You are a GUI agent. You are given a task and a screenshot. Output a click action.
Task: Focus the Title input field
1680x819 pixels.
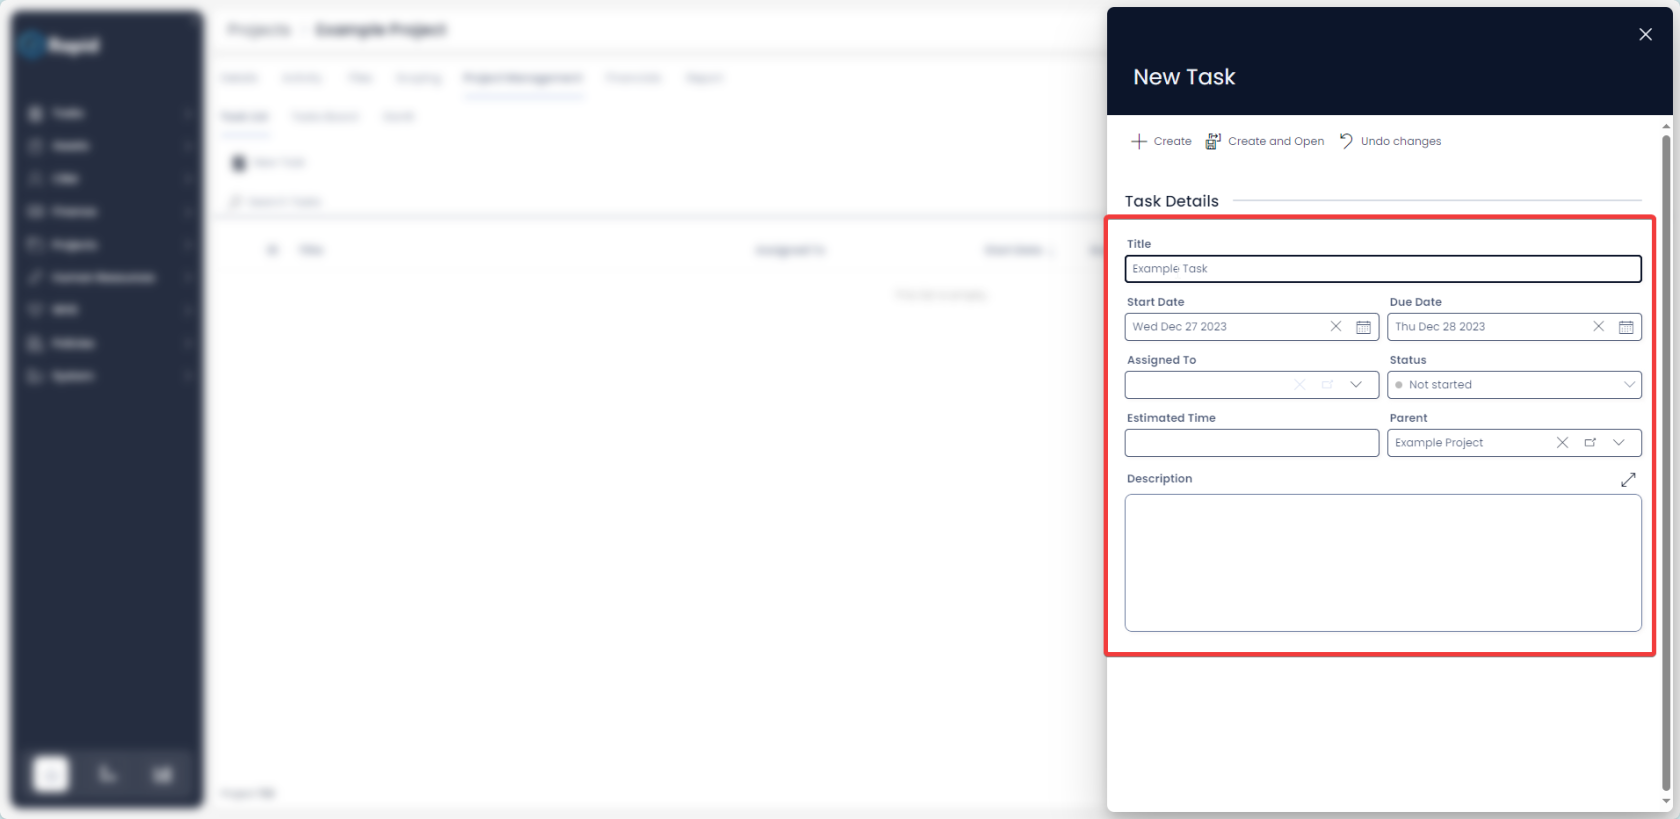[1383, 269]
